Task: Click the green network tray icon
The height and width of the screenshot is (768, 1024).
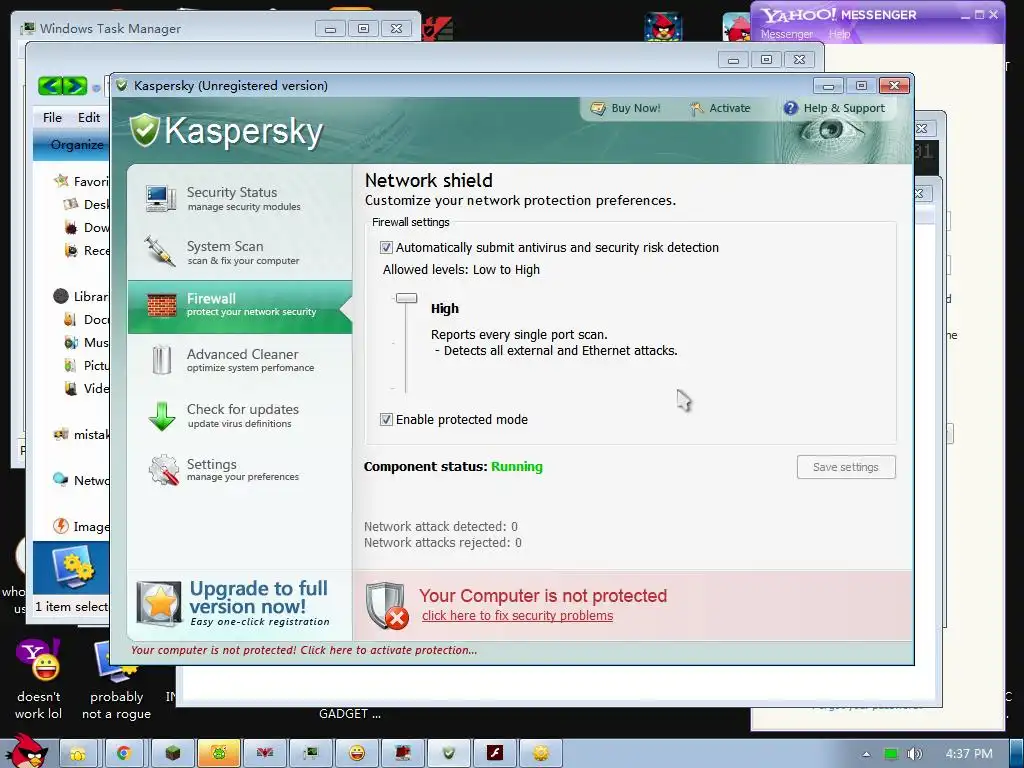Action: click(891, 754)
